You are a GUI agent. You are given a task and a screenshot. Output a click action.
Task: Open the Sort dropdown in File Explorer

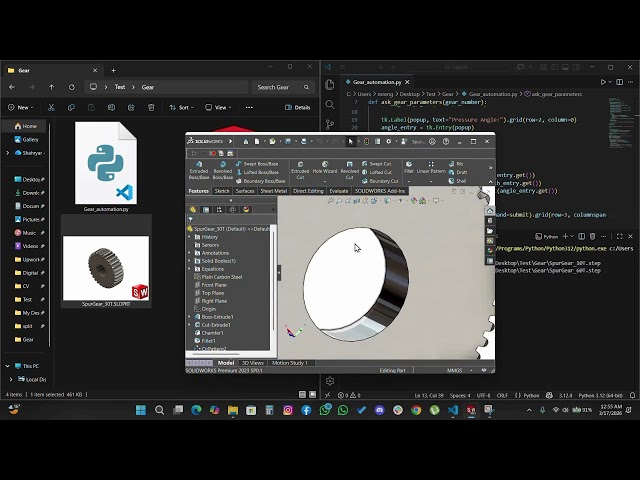pyautogui.click(x=182, y=107)
